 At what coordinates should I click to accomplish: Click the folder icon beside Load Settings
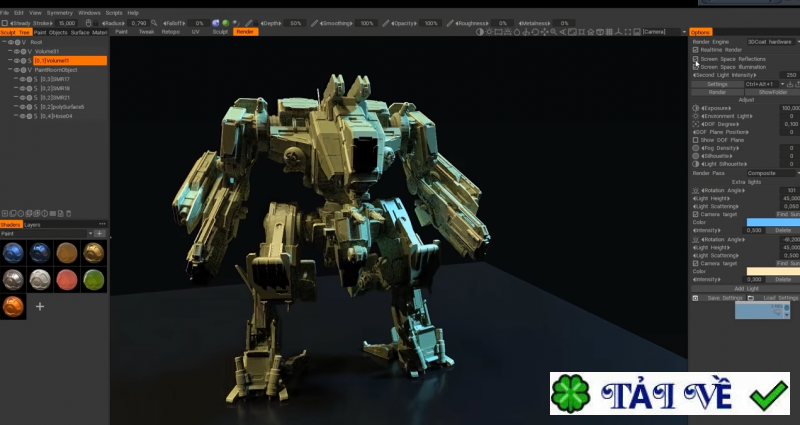click(751, 298)
